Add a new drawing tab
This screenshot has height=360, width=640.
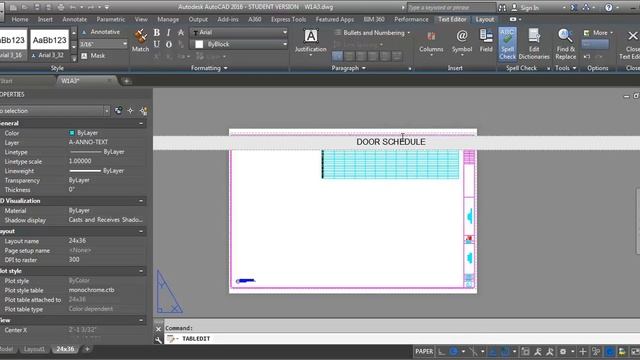pos(127,81)
